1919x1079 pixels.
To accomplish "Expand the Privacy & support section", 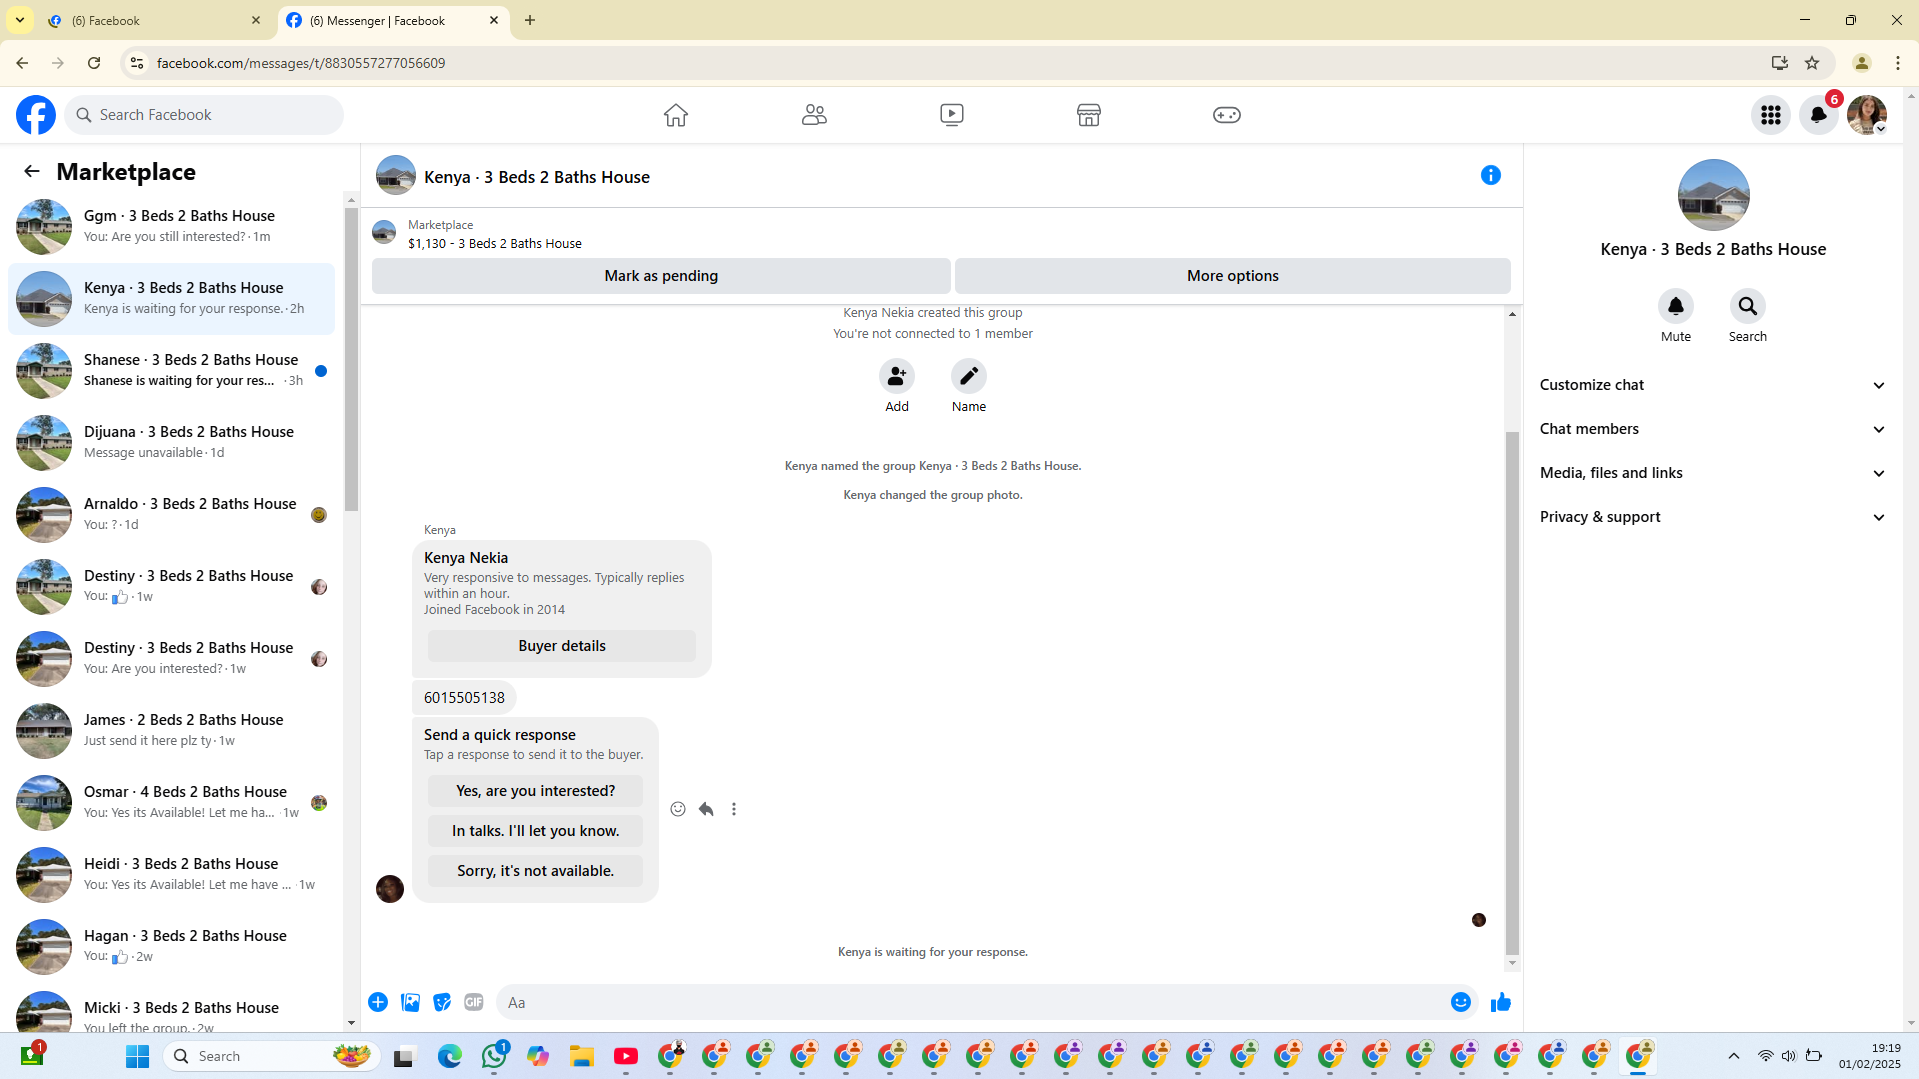I will click(x=1713, y=517).
